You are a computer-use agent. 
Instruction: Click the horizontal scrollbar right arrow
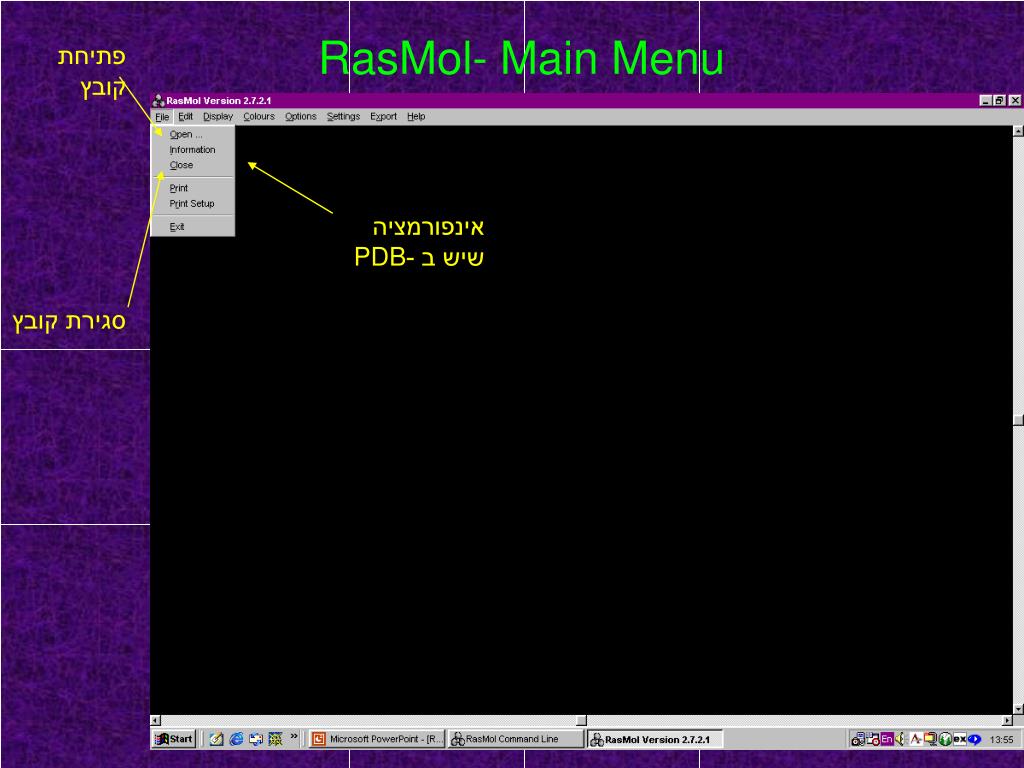click(x=1007, y=720)
